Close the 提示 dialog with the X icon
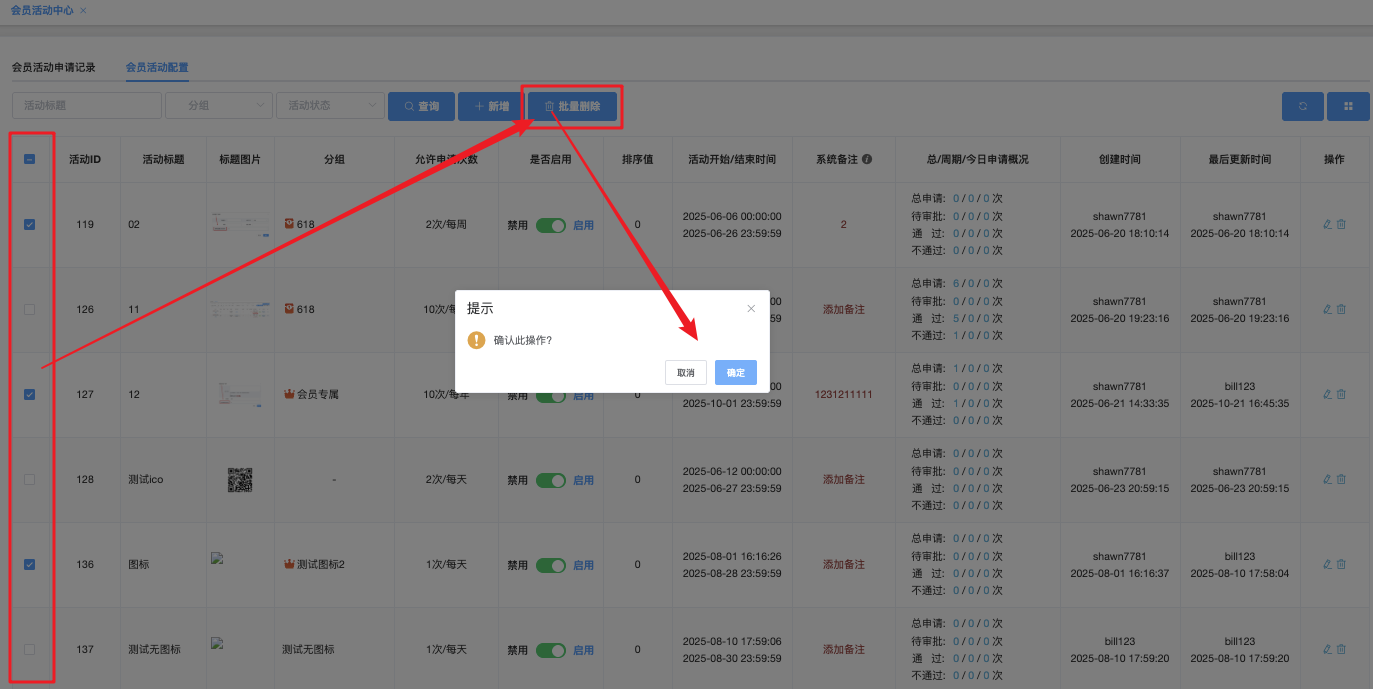1373x689 pixels. pos(751,309)
